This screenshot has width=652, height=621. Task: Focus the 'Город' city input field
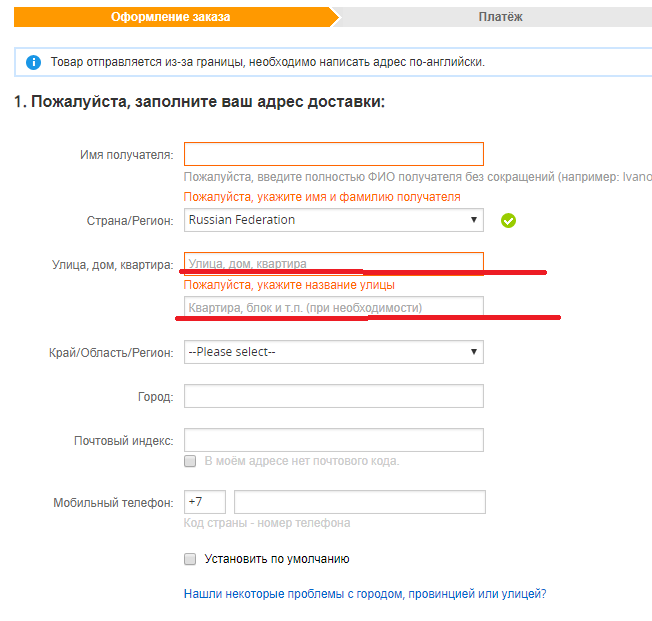[x=333, y=397]
